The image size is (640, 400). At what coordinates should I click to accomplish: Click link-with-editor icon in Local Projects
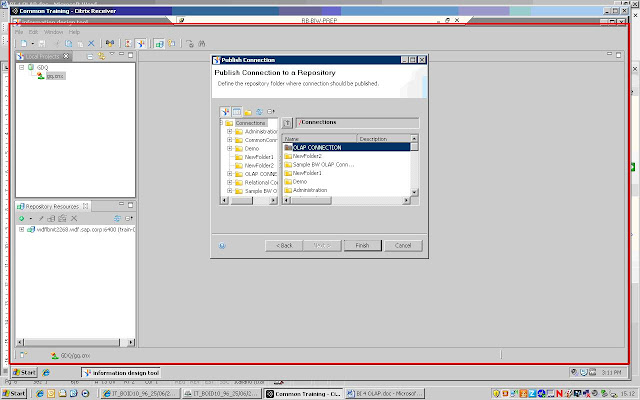101,56
